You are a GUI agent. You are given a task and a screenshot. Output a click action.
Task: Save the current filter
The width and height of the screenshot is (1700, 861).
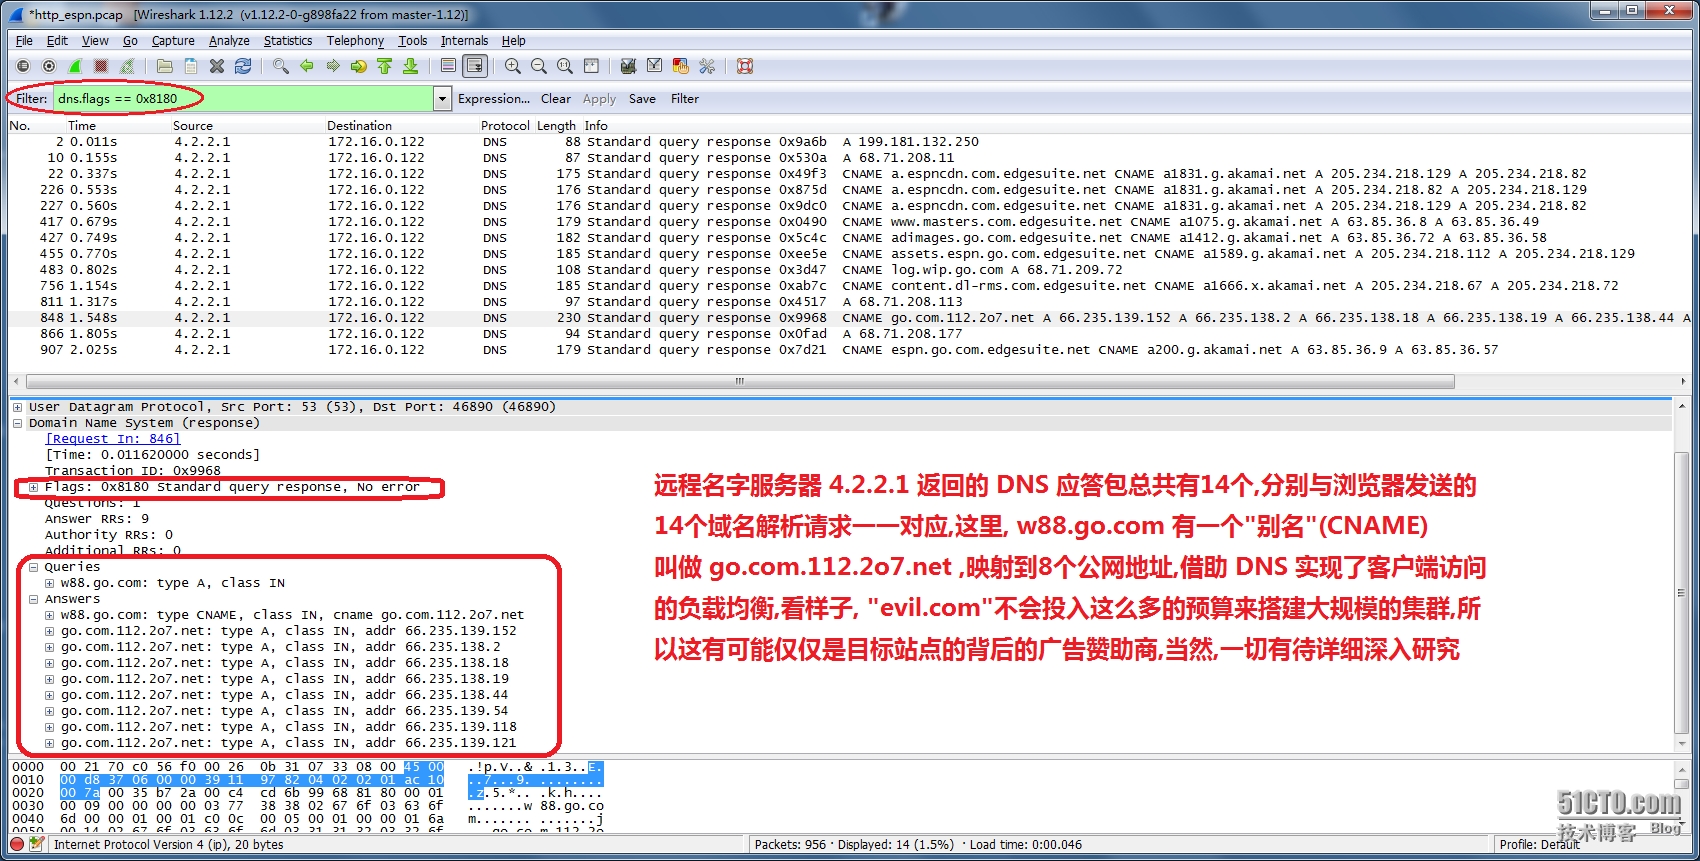642,99
